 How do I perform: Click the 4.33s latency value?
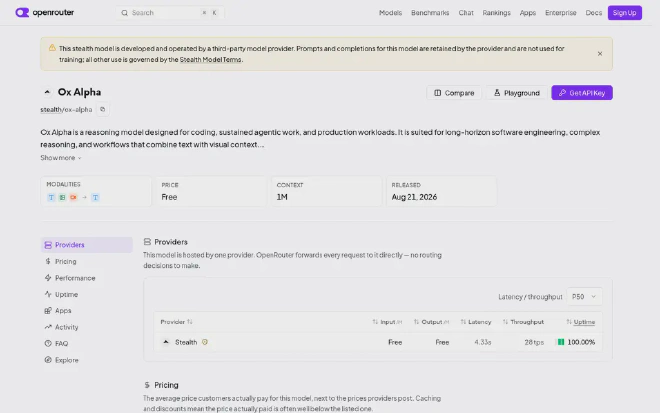pos(483,342)
